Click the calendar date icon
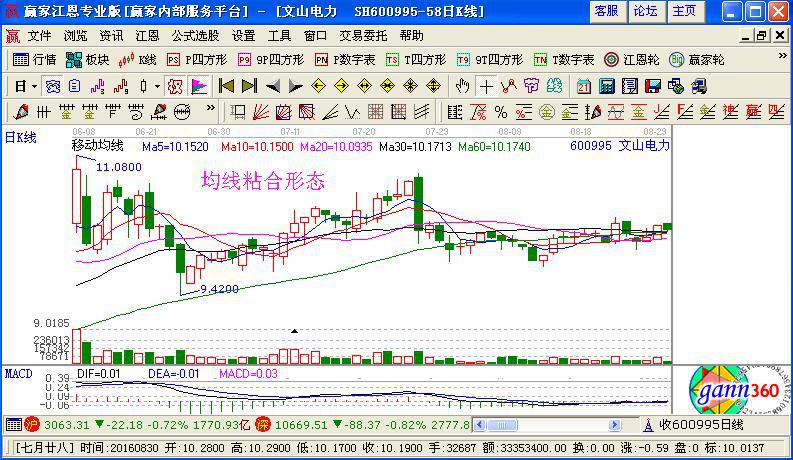 (583, 86)
